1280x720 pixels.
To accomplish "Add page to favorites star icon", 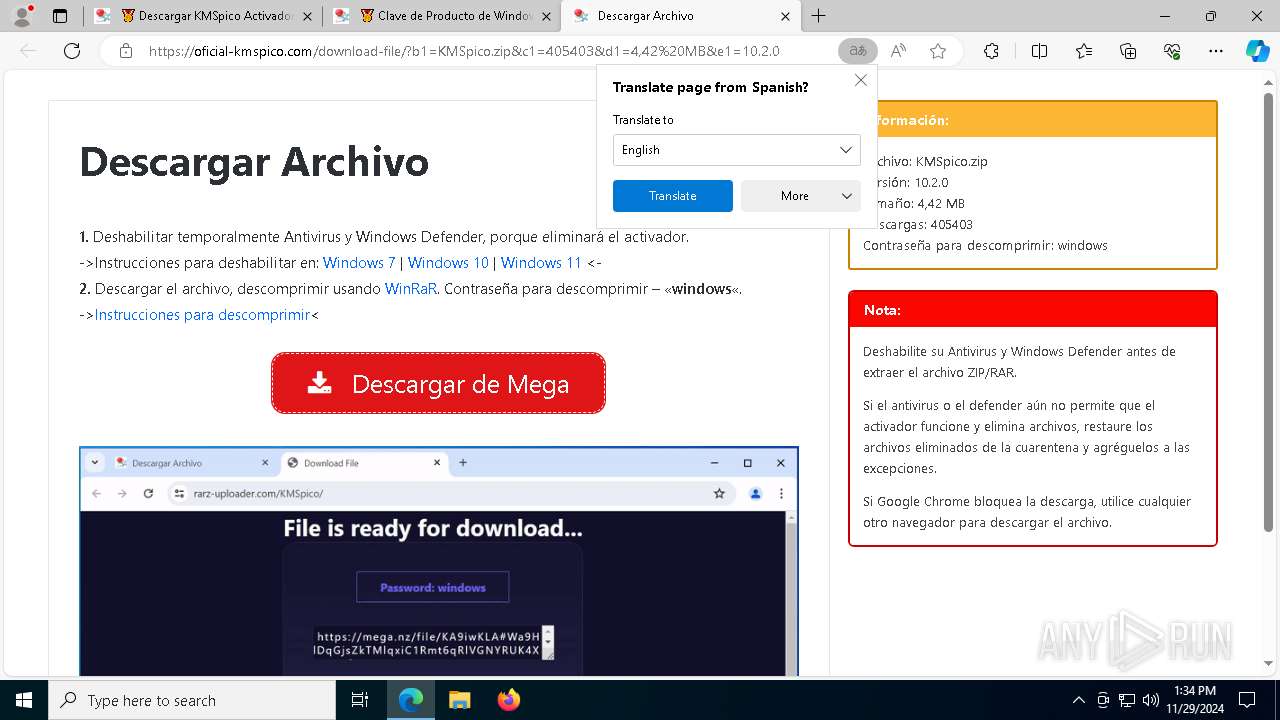I will coord(938,51).
